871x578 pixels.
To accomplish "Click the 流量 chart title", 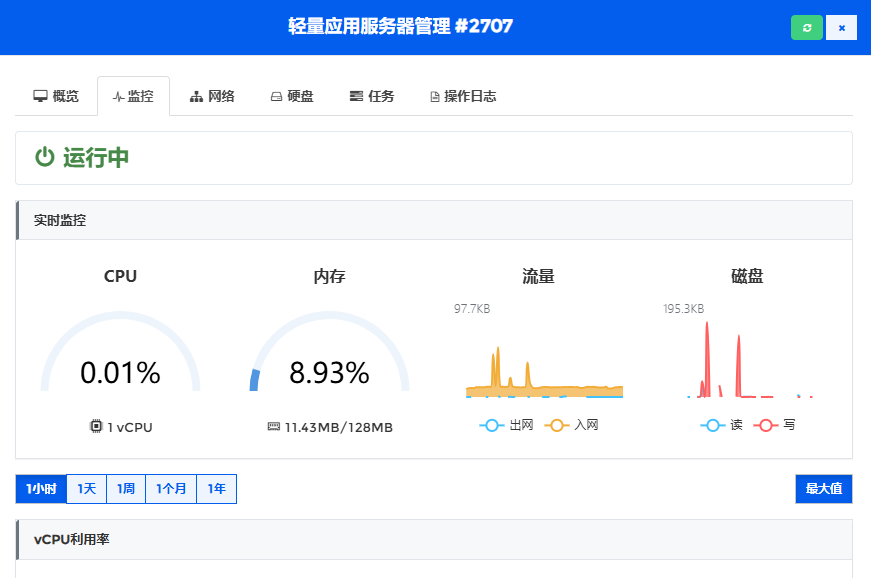I will [538, 276].
